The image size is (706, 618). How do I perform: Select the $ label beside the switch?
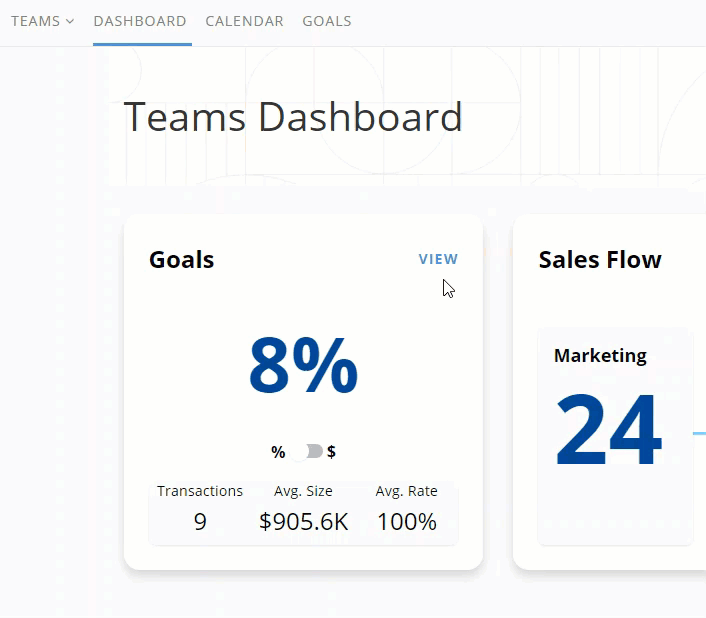click(x=331, y=452)
